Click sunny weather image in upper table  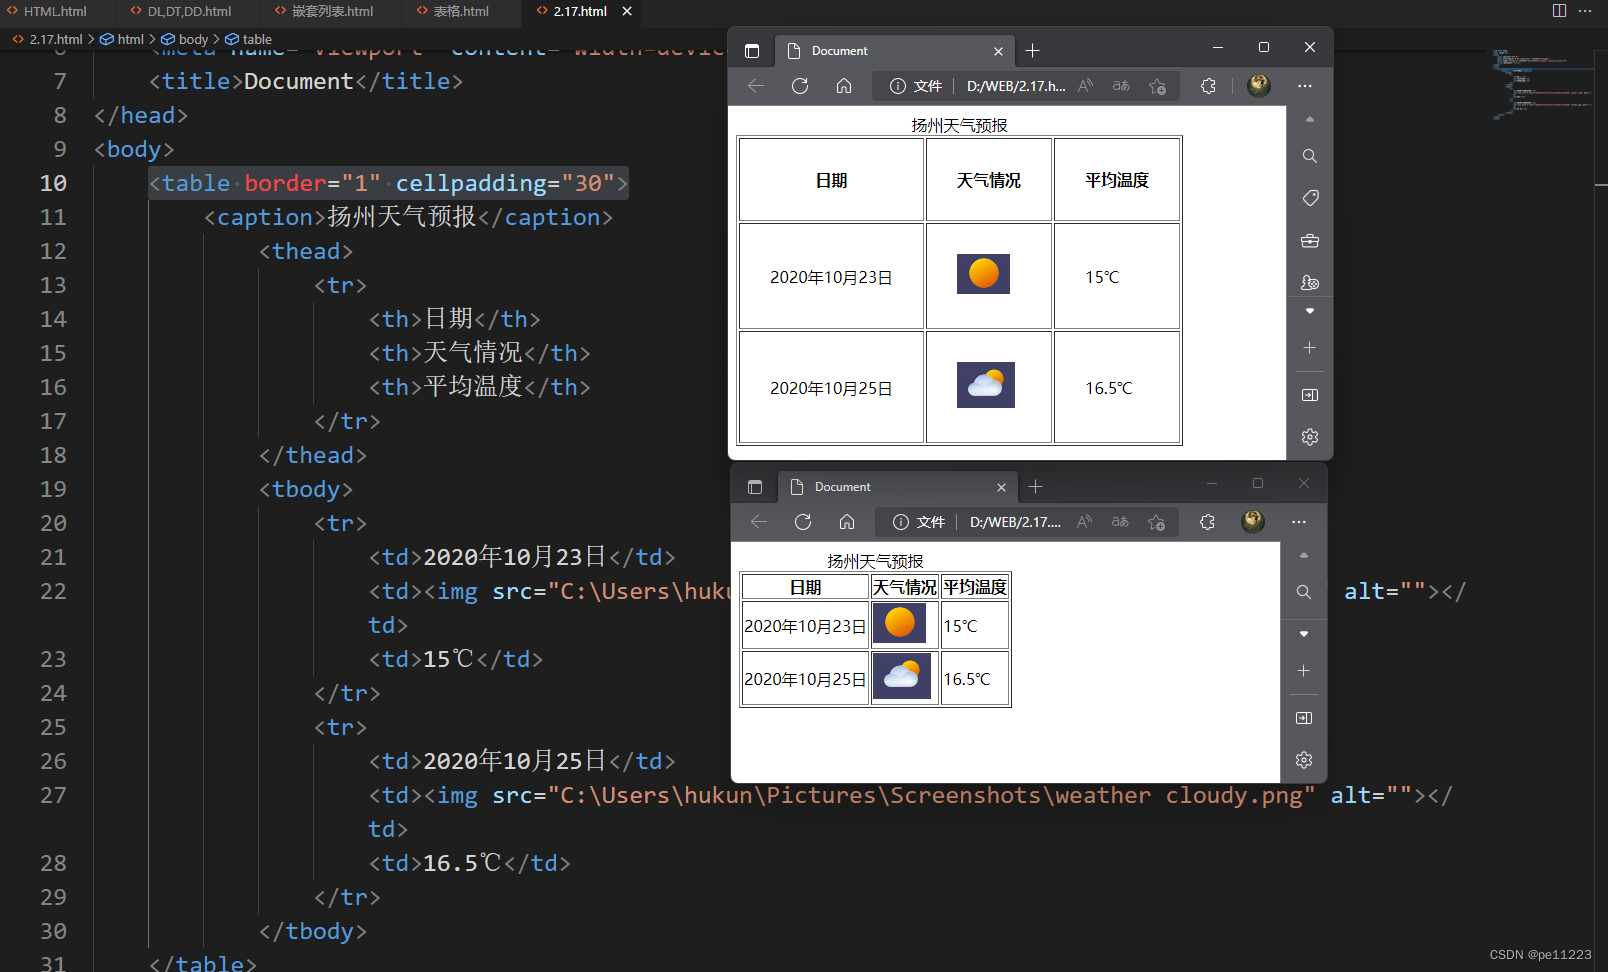point(983,274)
